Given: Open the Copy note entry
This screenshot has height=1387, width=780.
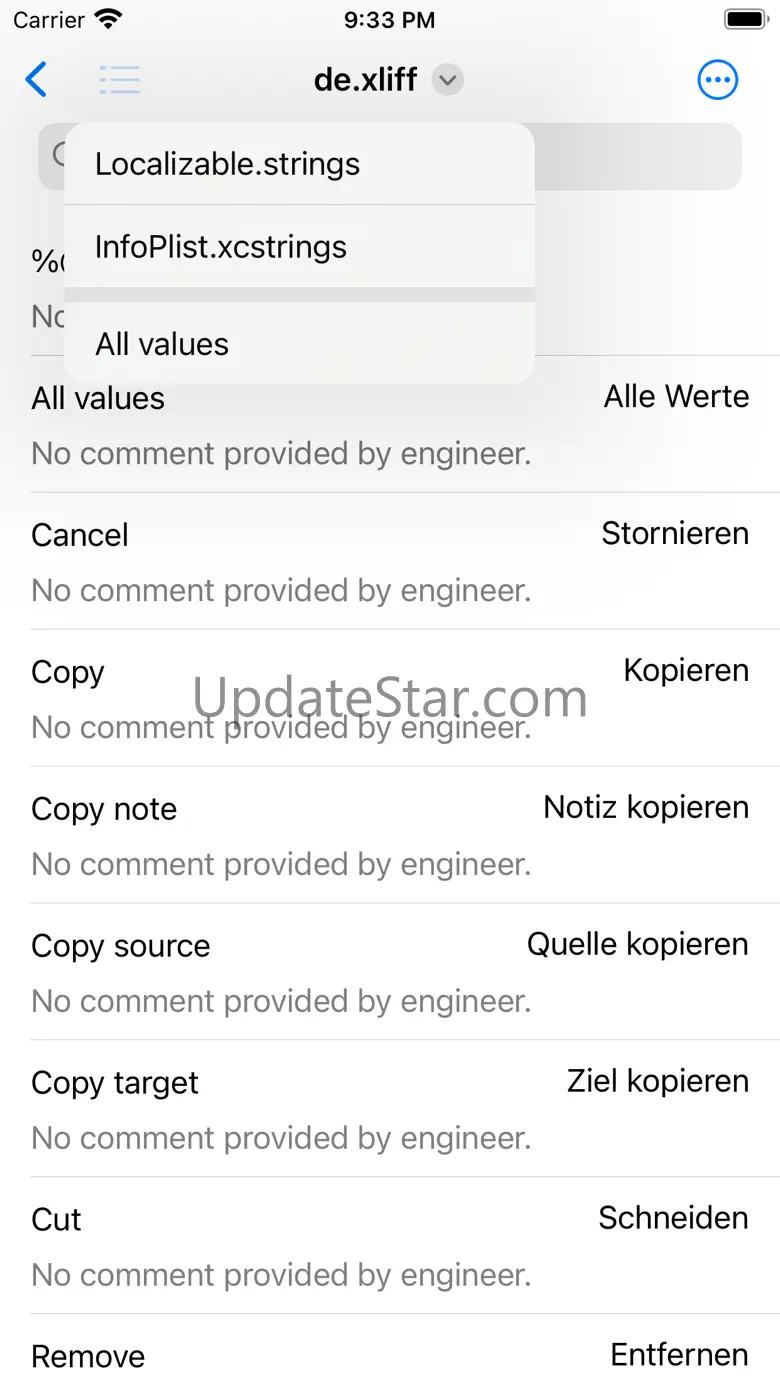Looking at the screenshot, I should pos(390,835).
